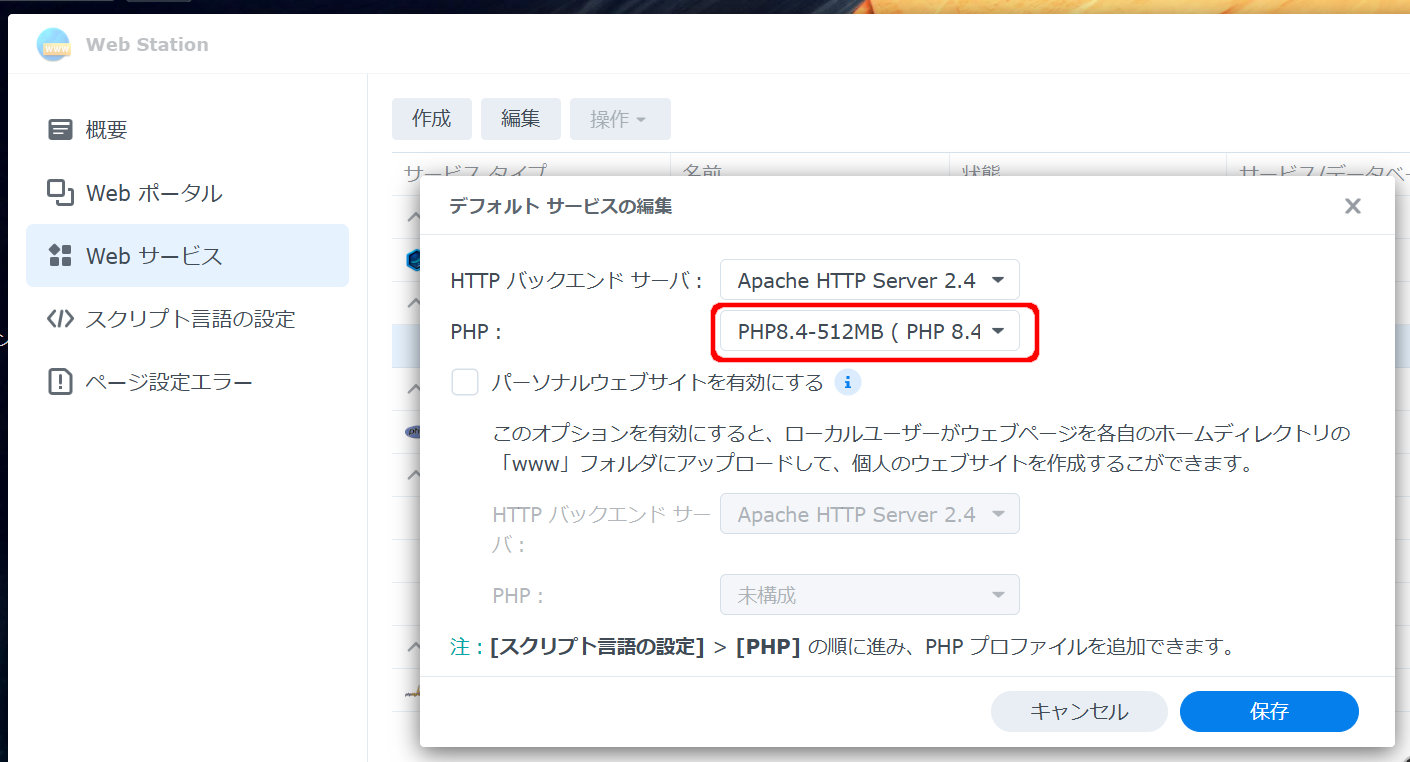Click the Web Station app logo
This screenshot has height=762, width=1410.
[54, 45]
